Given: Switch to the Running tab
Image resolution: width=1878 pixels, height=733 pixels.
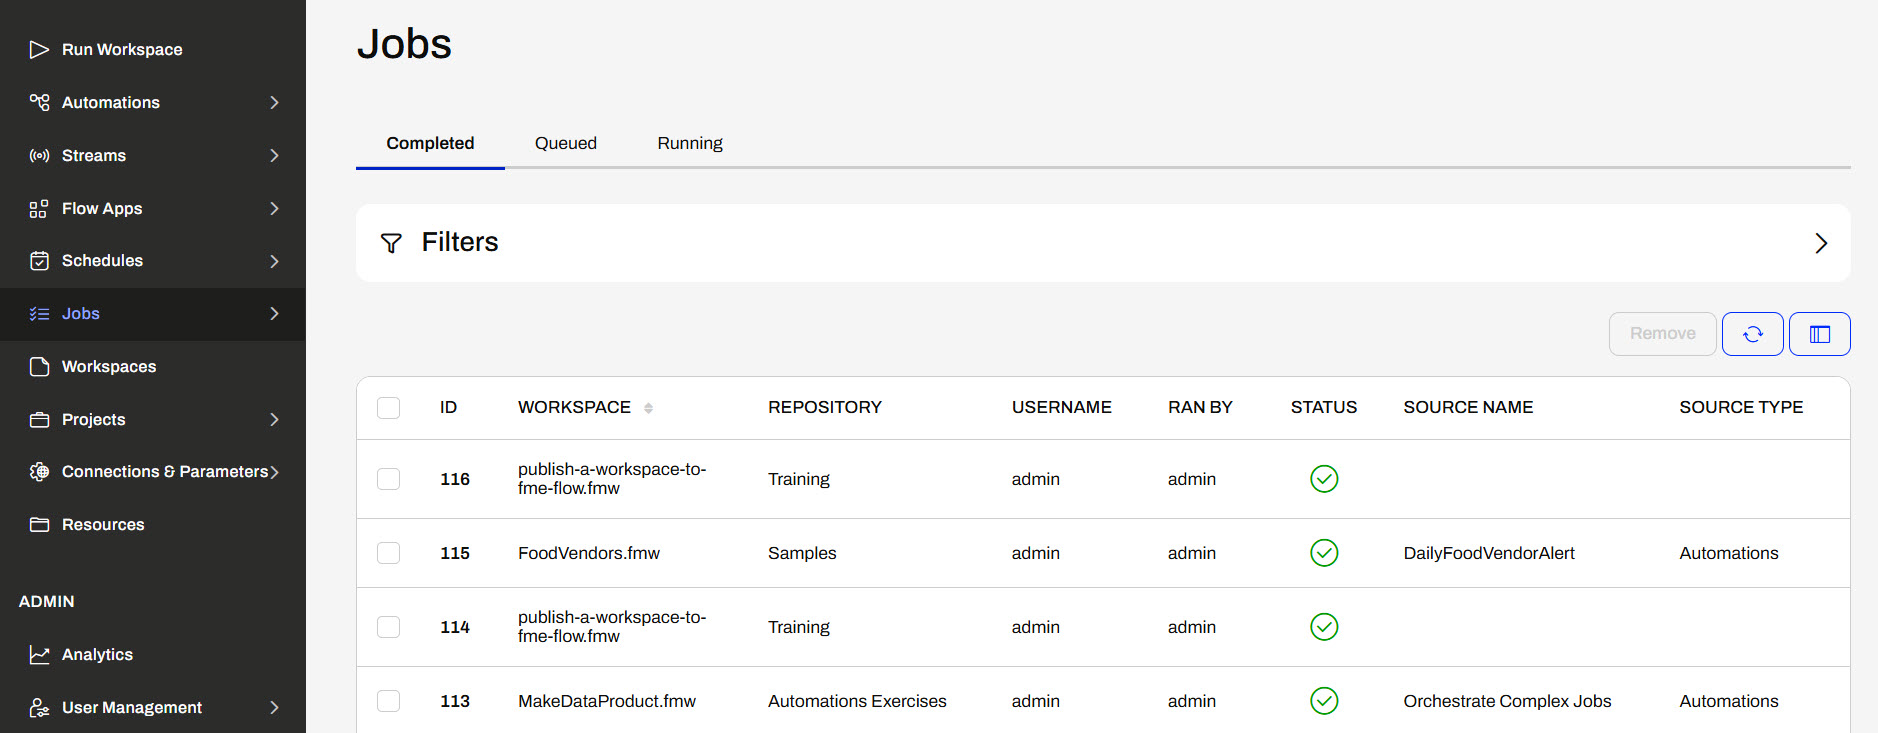Looking at the screenshot, I should (689, 143).
